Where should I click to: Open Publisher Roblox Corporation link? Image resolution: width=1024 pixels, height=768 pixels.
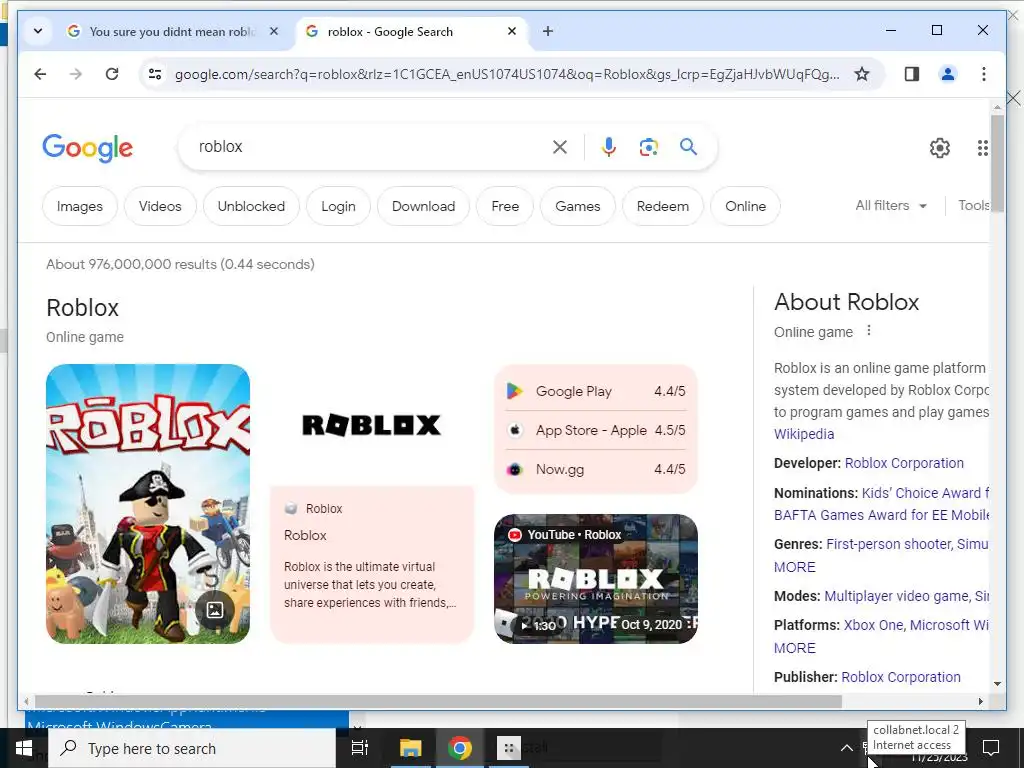click(x=901, y=677)
